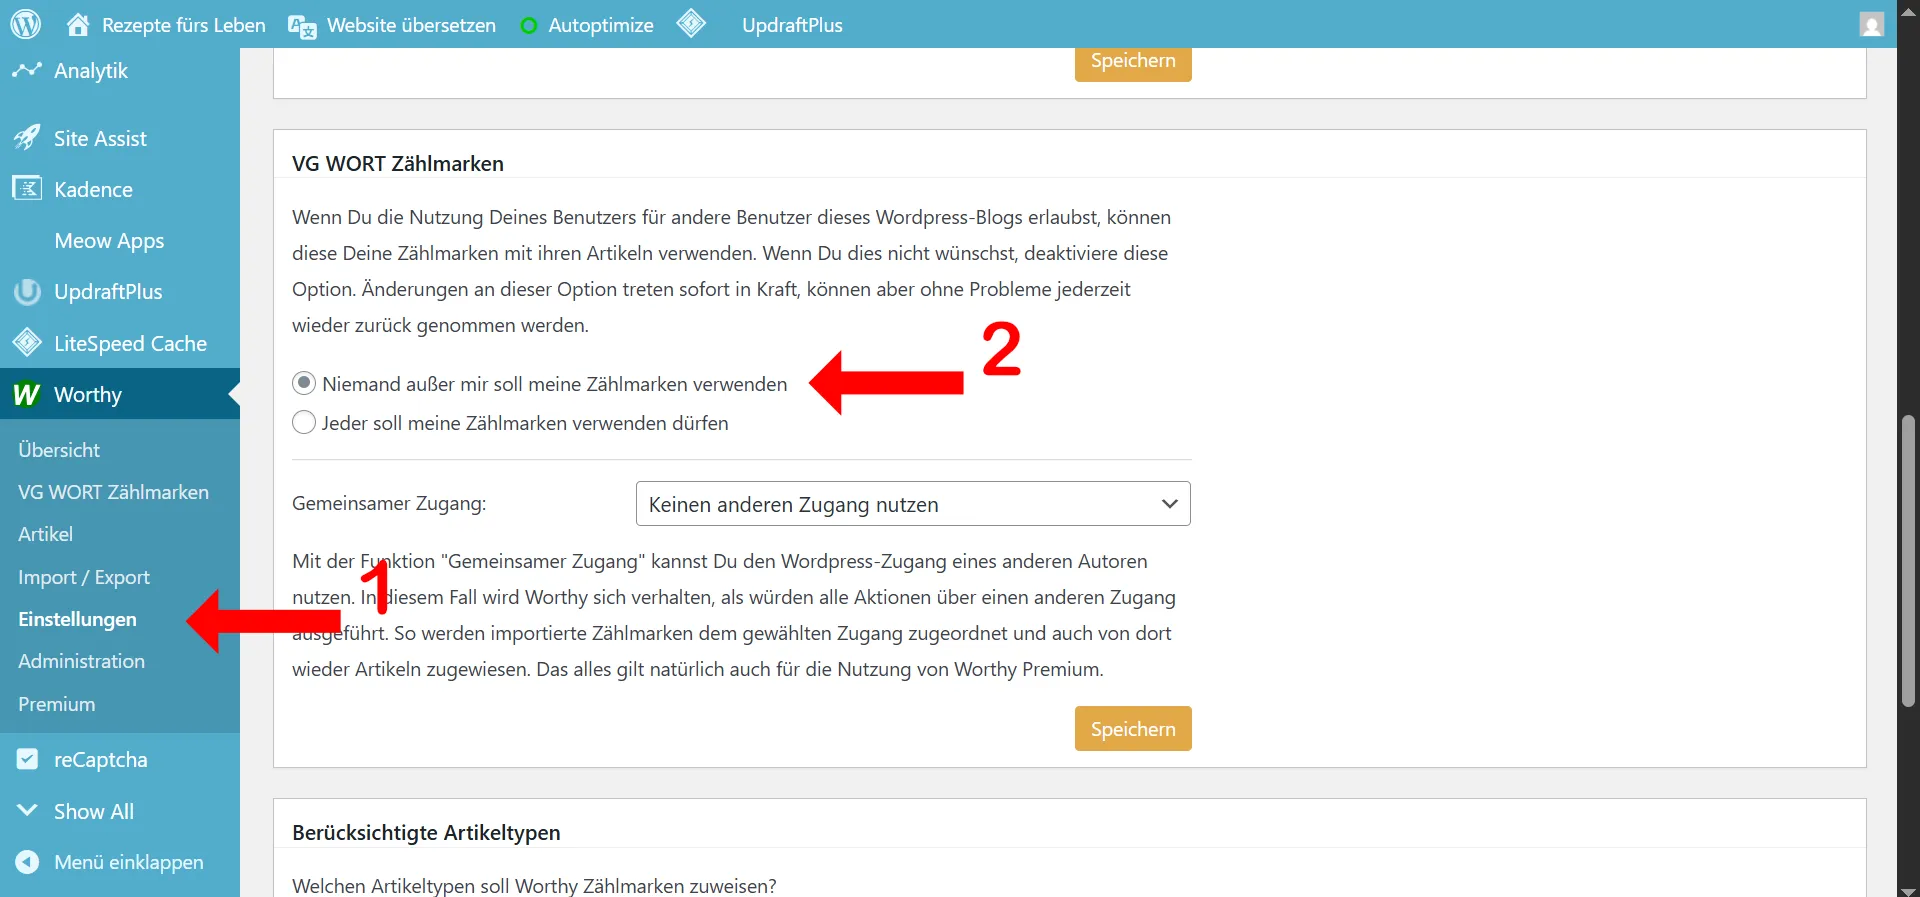Open the Administration submenu

81,661
